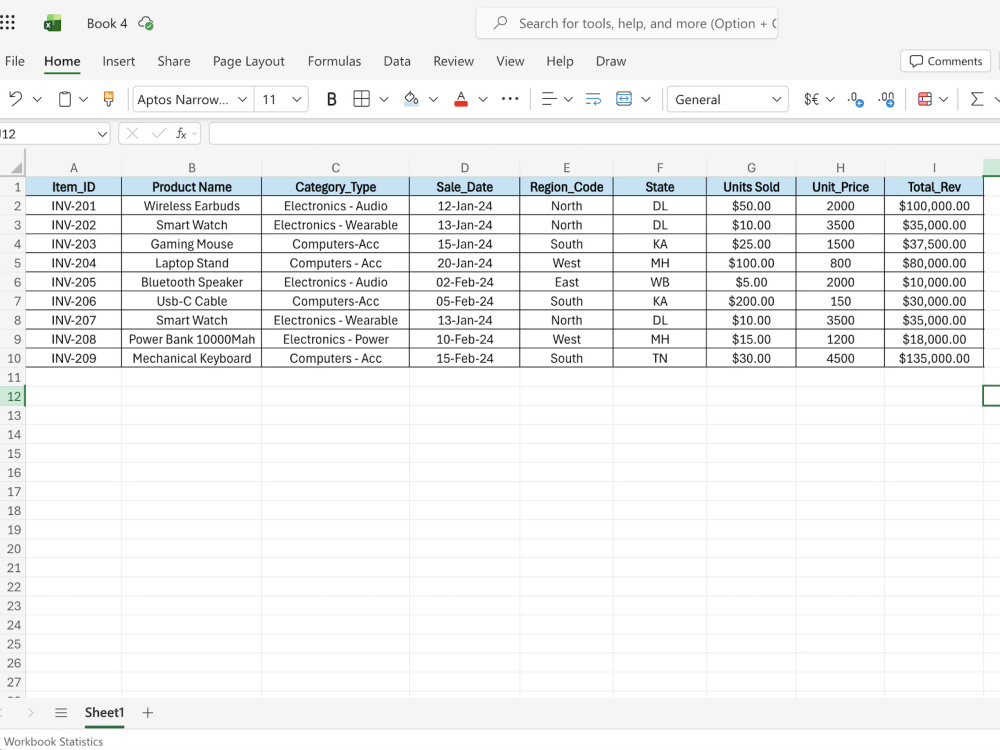Click the formula bar confirm checkmark

pos(158,133)
